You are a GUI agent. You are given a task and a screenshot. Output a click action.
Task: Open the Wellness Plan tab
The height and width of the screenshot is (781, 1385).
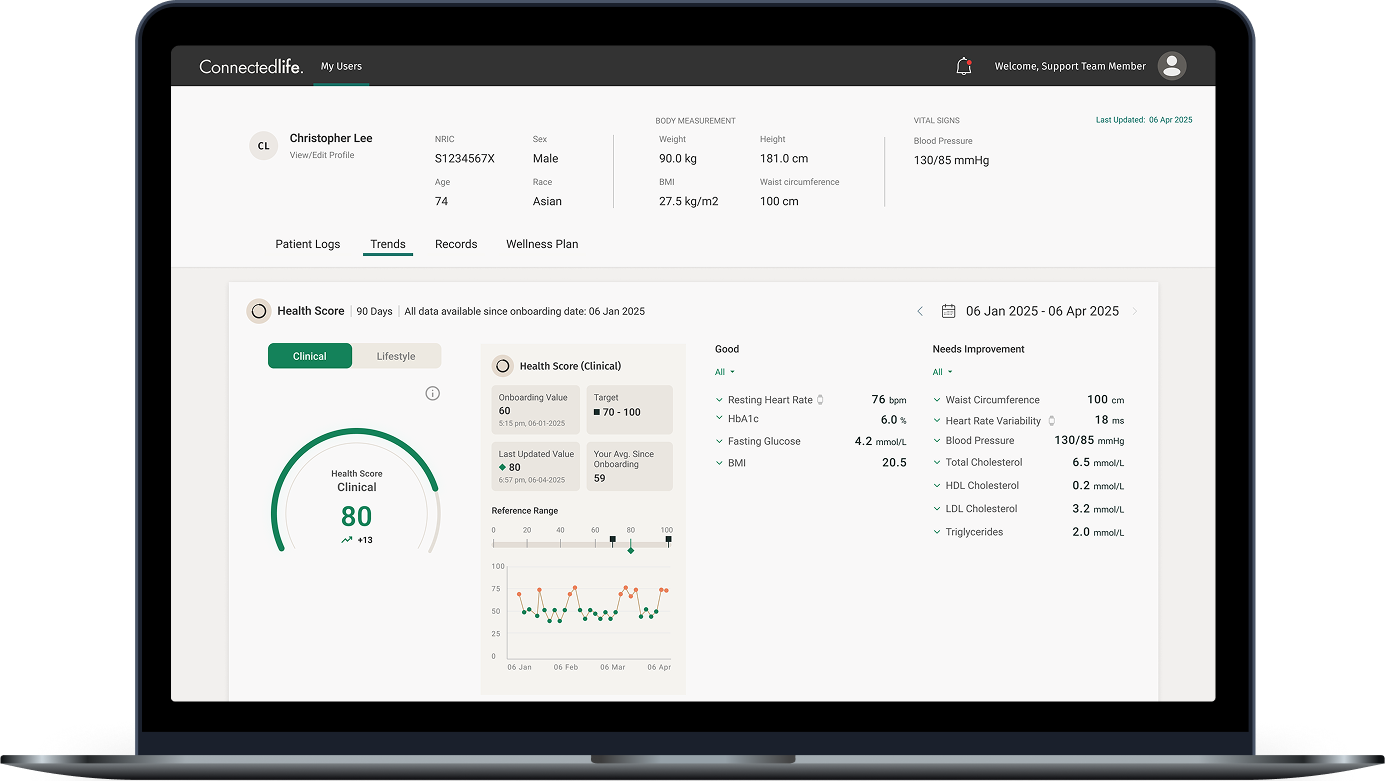[x=542, y=244]
